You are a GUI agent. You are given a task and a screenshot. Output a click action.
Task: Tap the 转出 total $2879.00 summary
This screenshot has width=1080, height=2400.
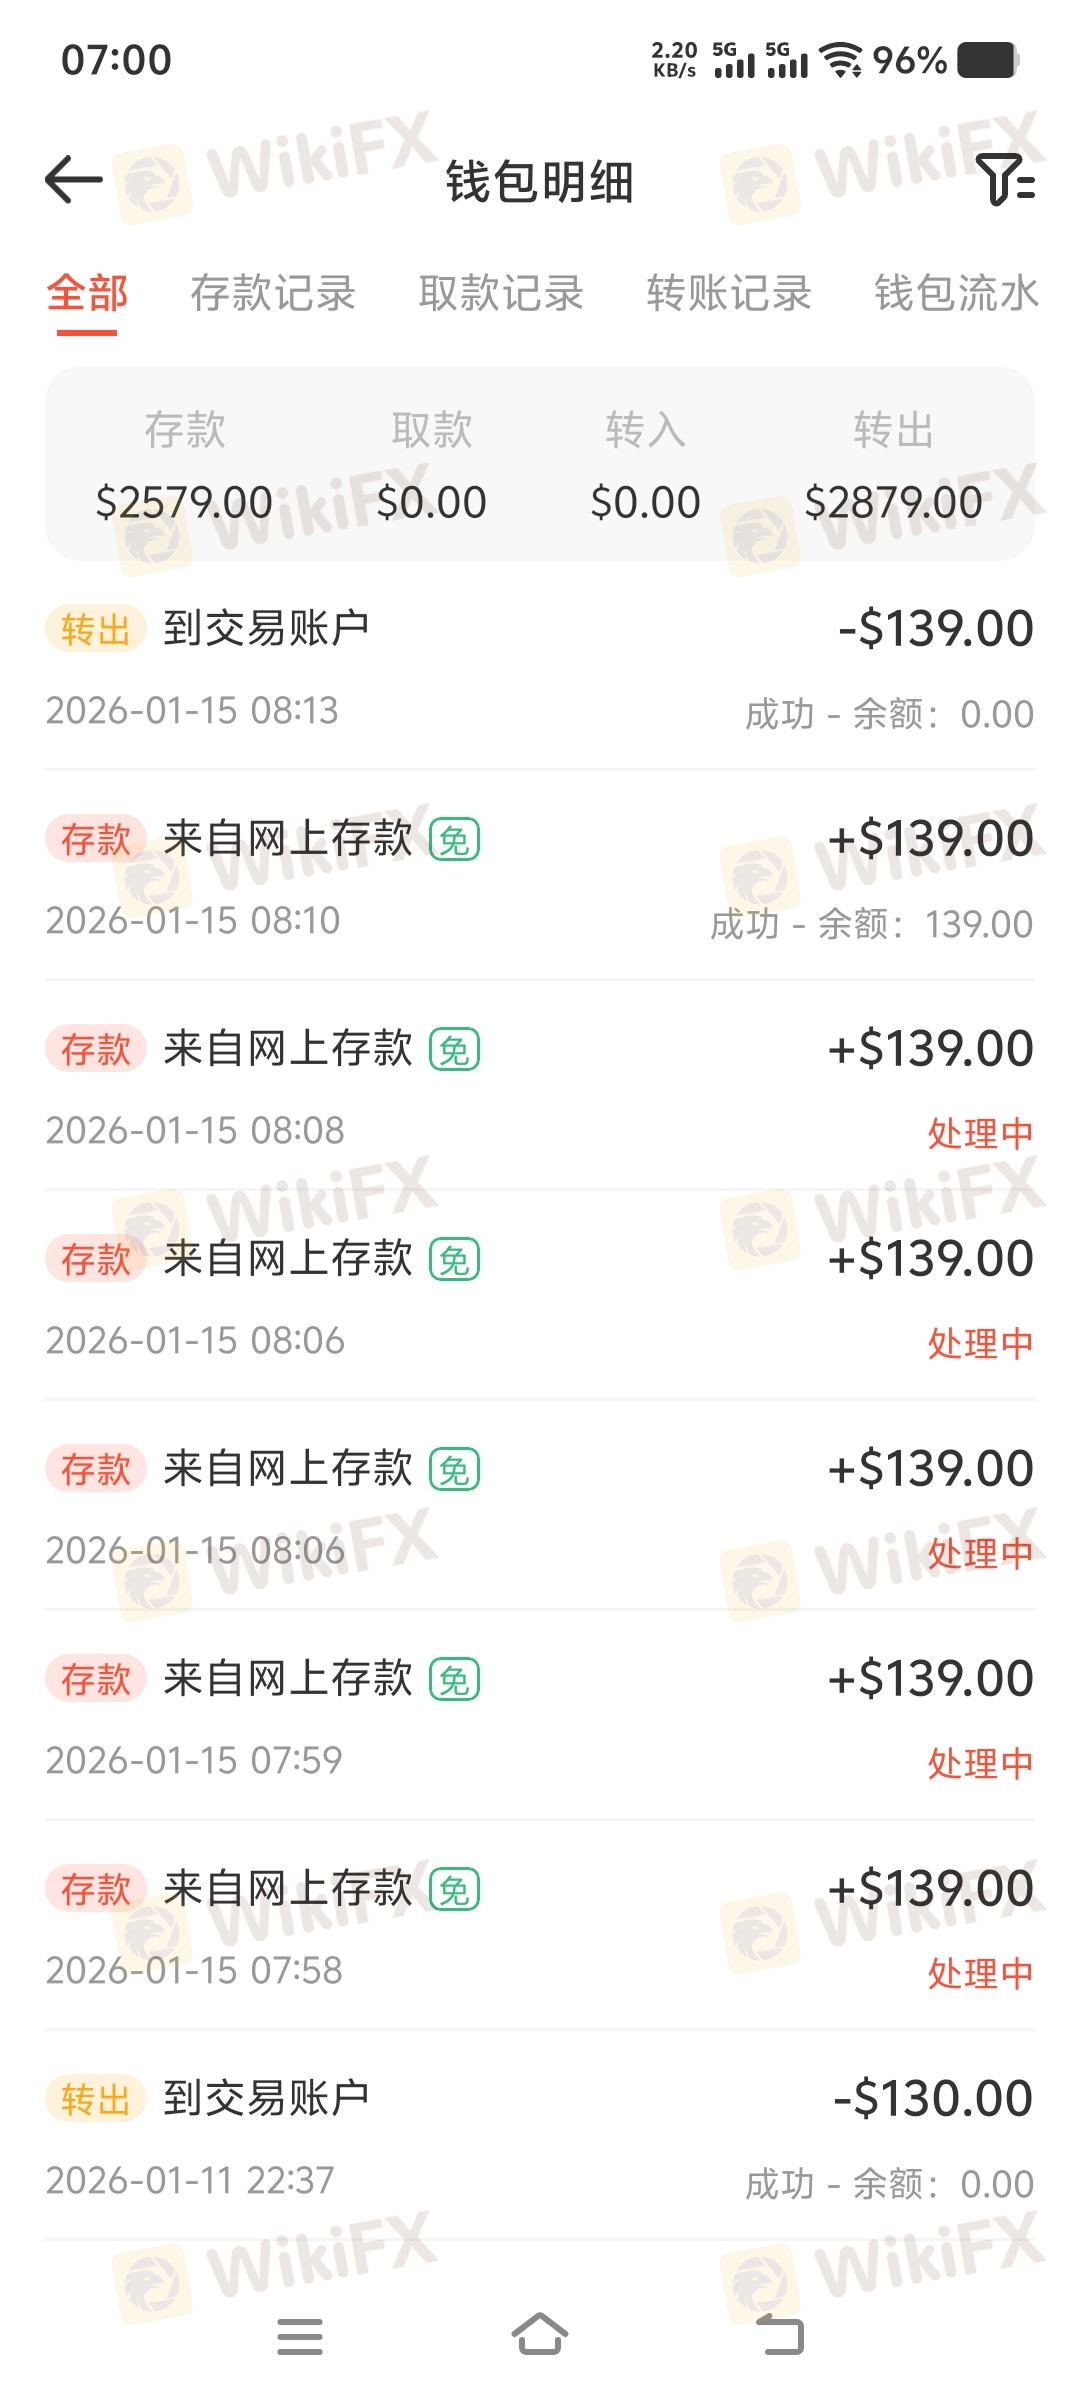(x=893, y=467)
